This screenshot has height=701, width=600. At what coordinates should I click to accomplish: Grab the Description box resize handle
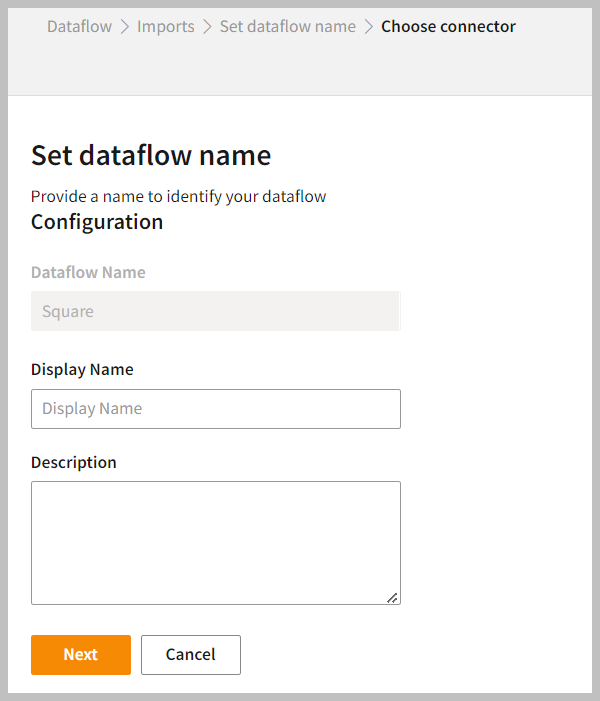click(392, 597)
